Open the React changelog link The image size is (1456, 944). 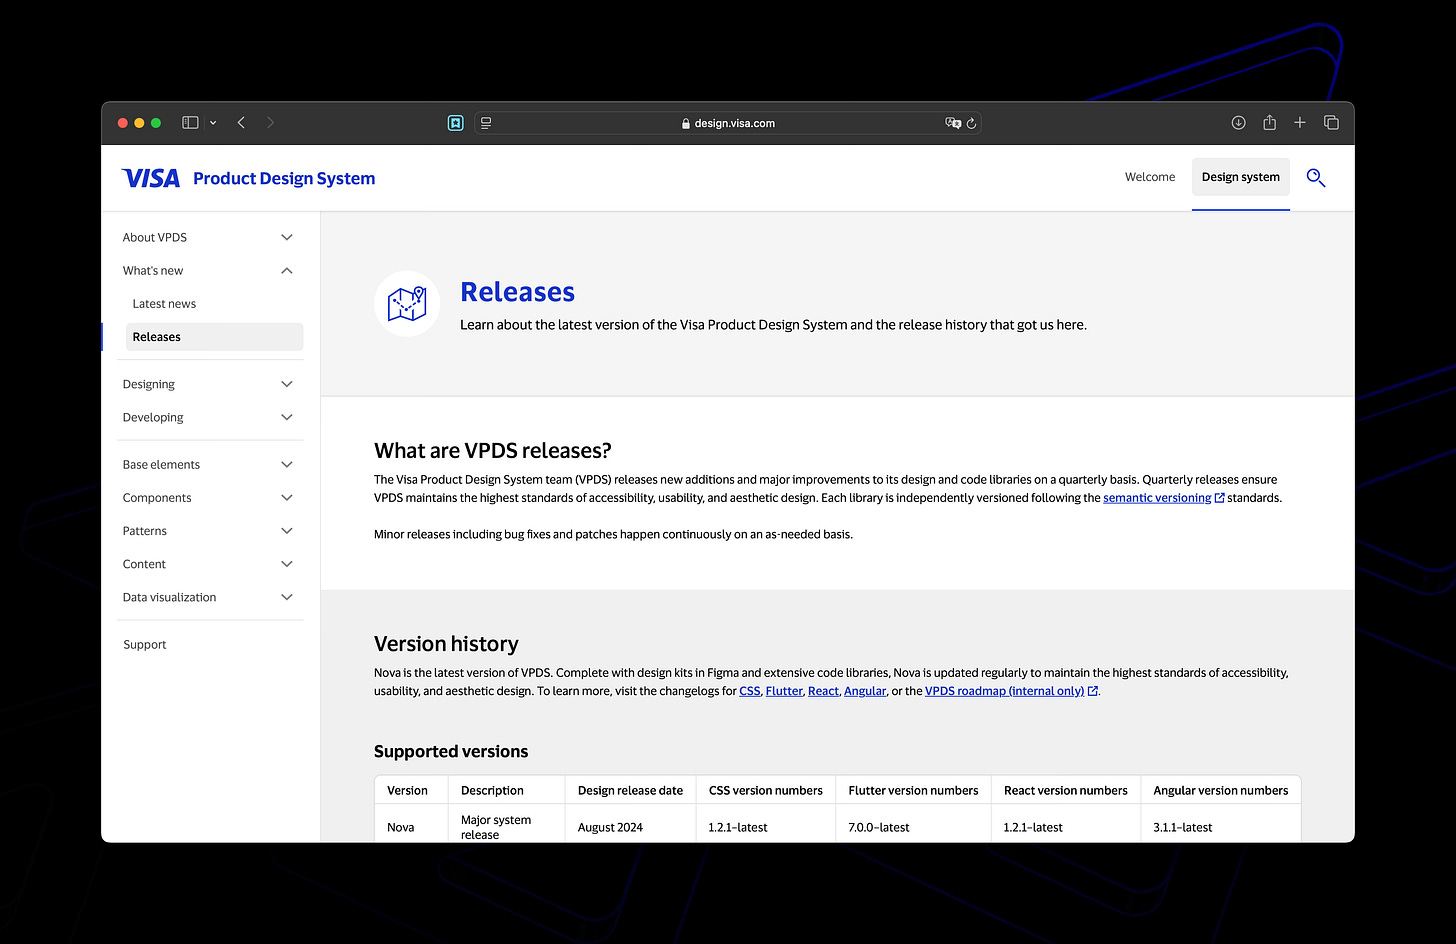[823, 691]
